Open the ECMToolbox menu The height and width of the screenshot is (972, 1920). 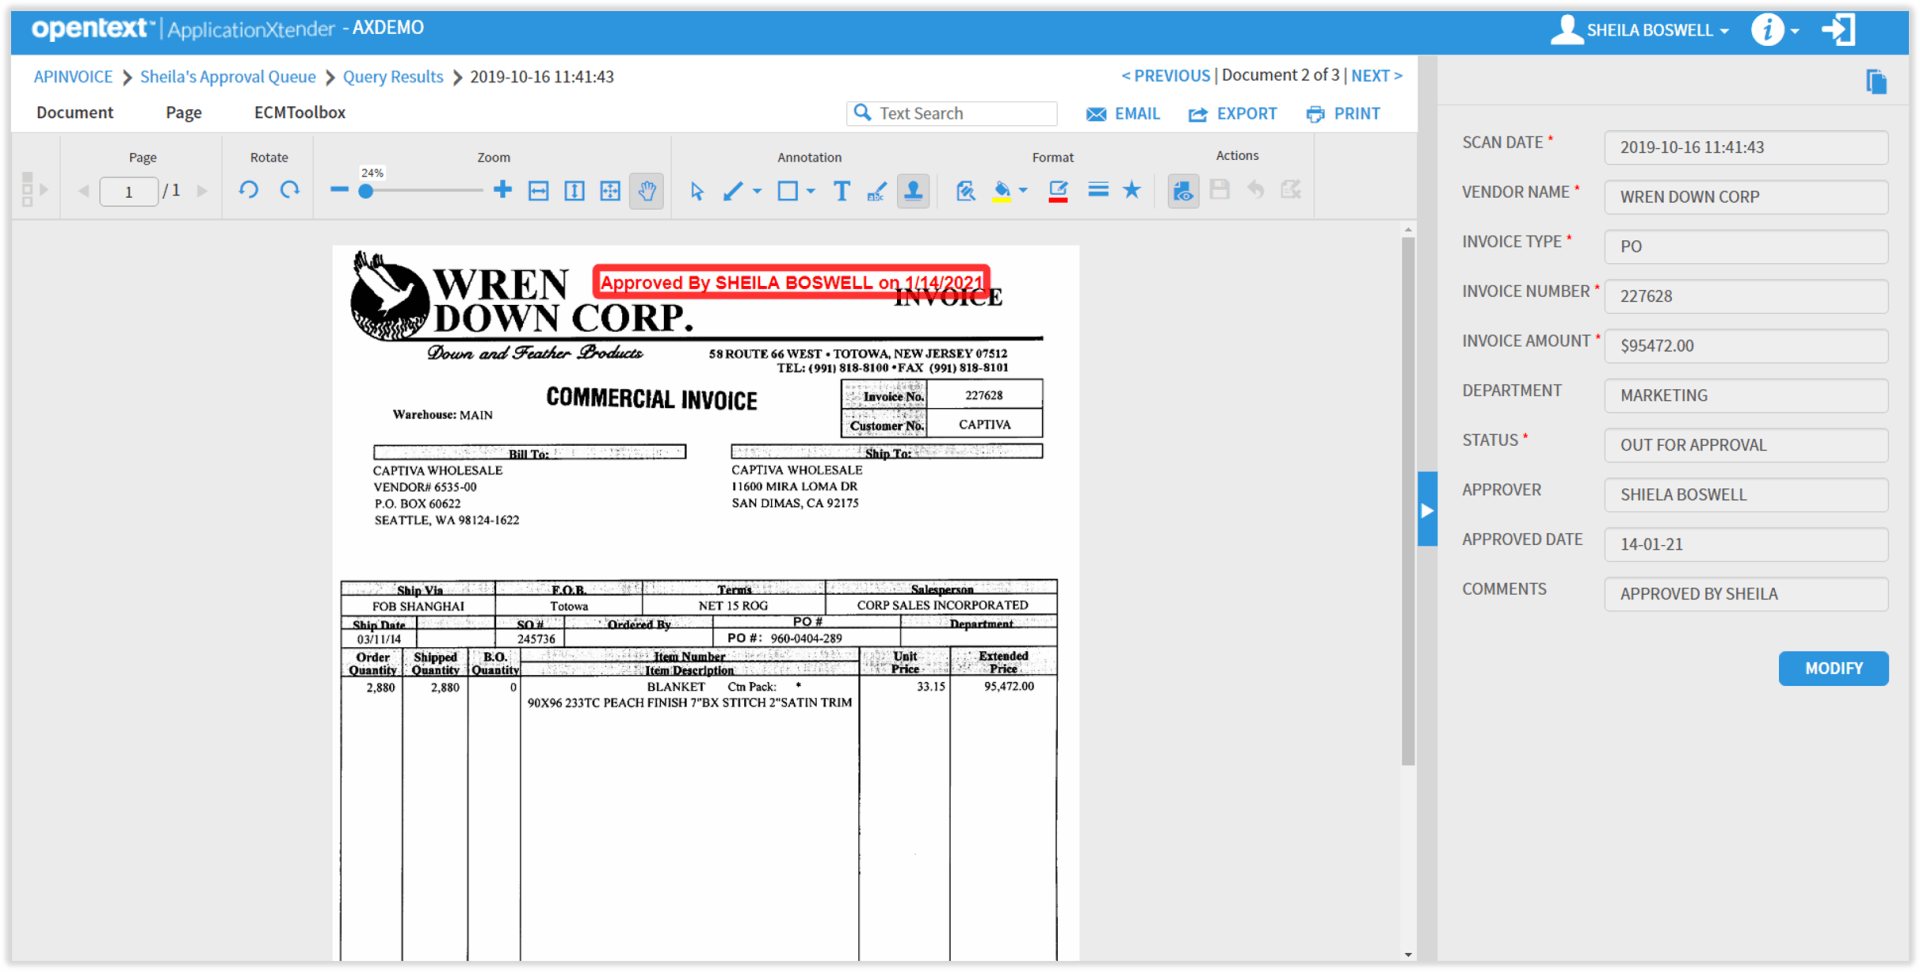300,113
